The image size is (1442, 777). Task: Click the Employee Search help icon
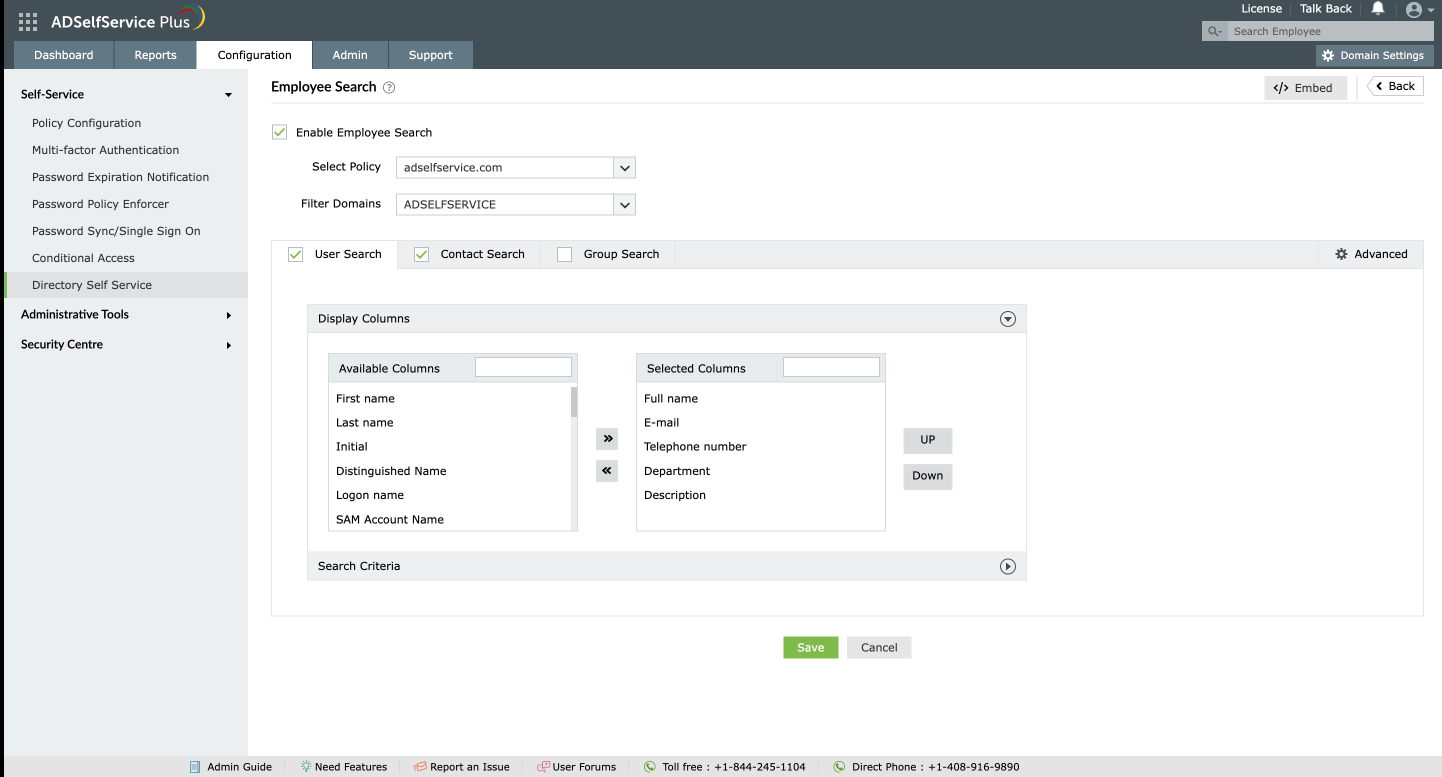[x=388, y=87]
